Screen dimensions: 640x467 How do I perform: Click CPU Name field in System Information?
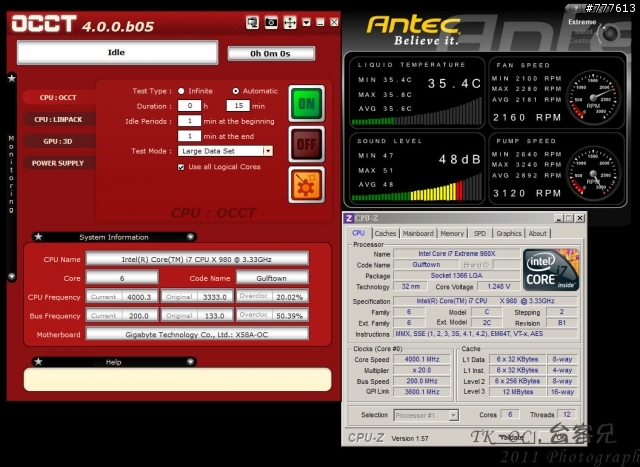(x=197, y=259)
